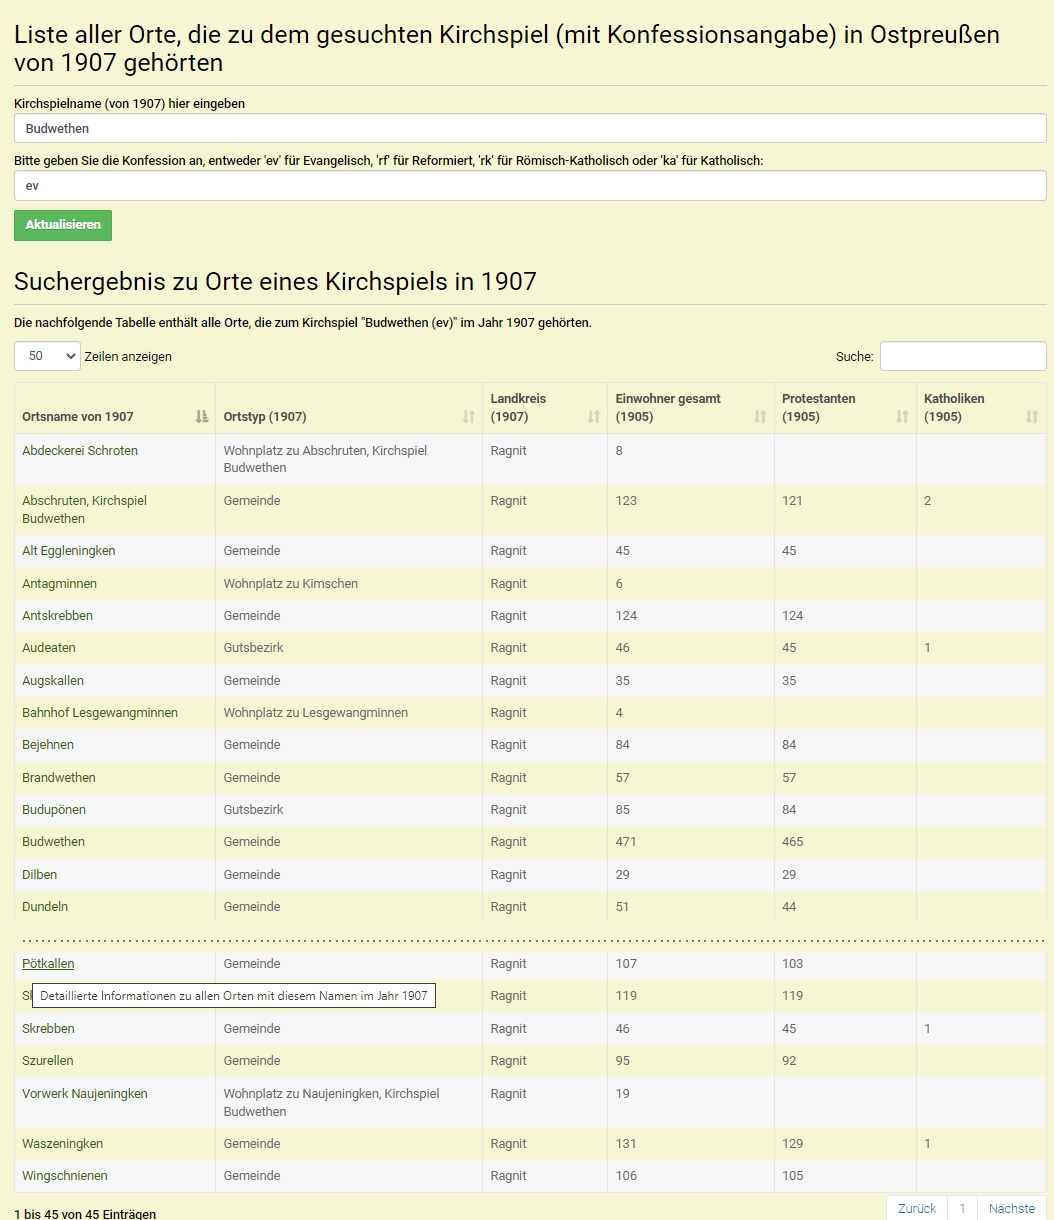This screenshot has height=1220, width=1054.
Task: Go to Nächste page
Action: [x=1011, y=1208]
